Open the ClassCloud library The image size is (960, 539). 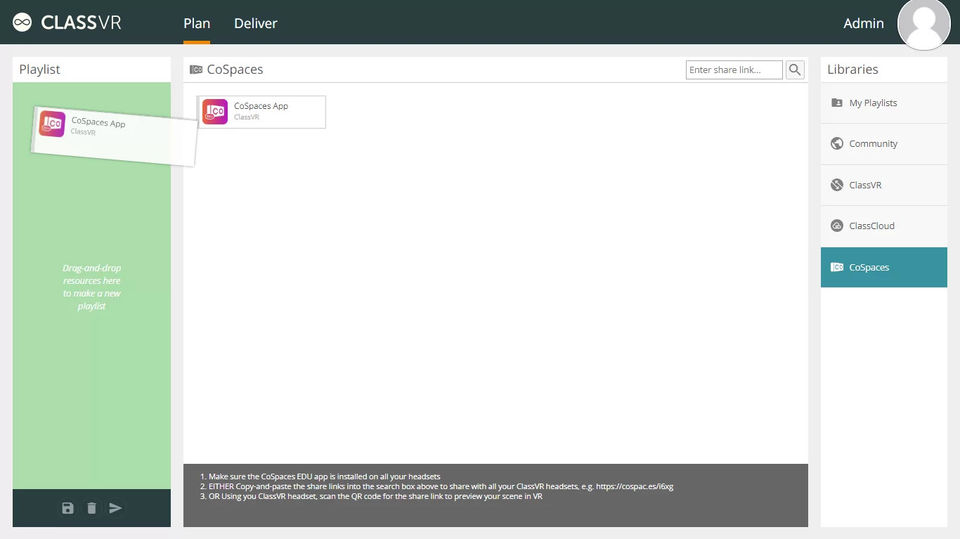tap(883, 226)
